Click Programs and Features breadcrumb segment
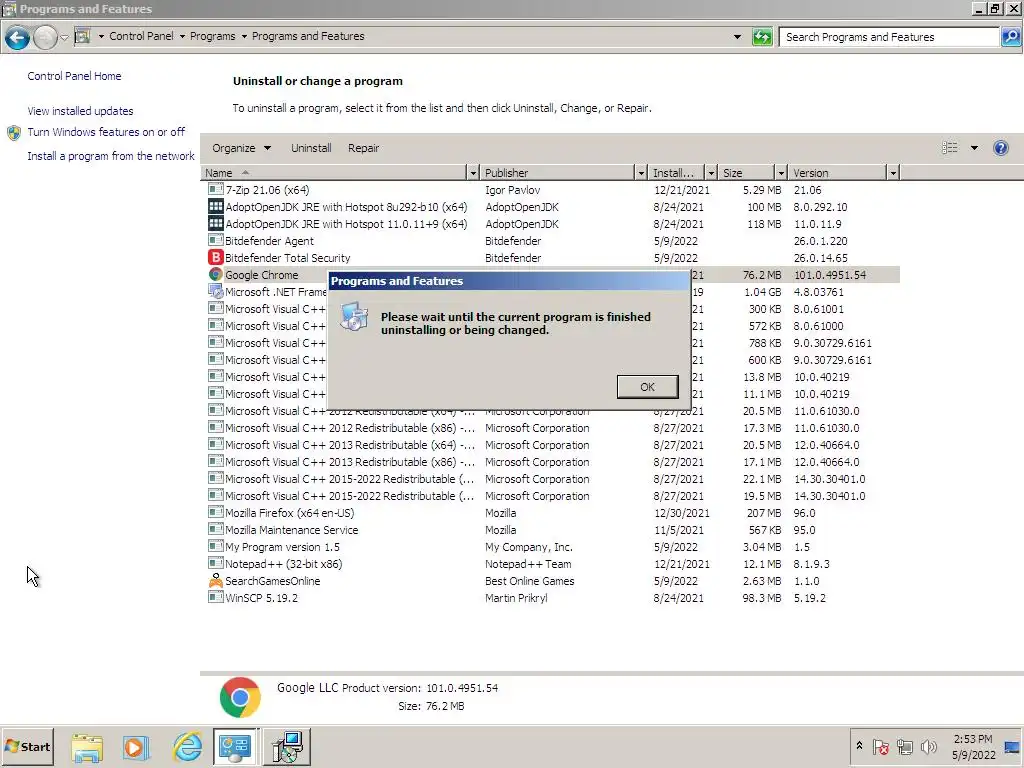 tap(308, 36)
